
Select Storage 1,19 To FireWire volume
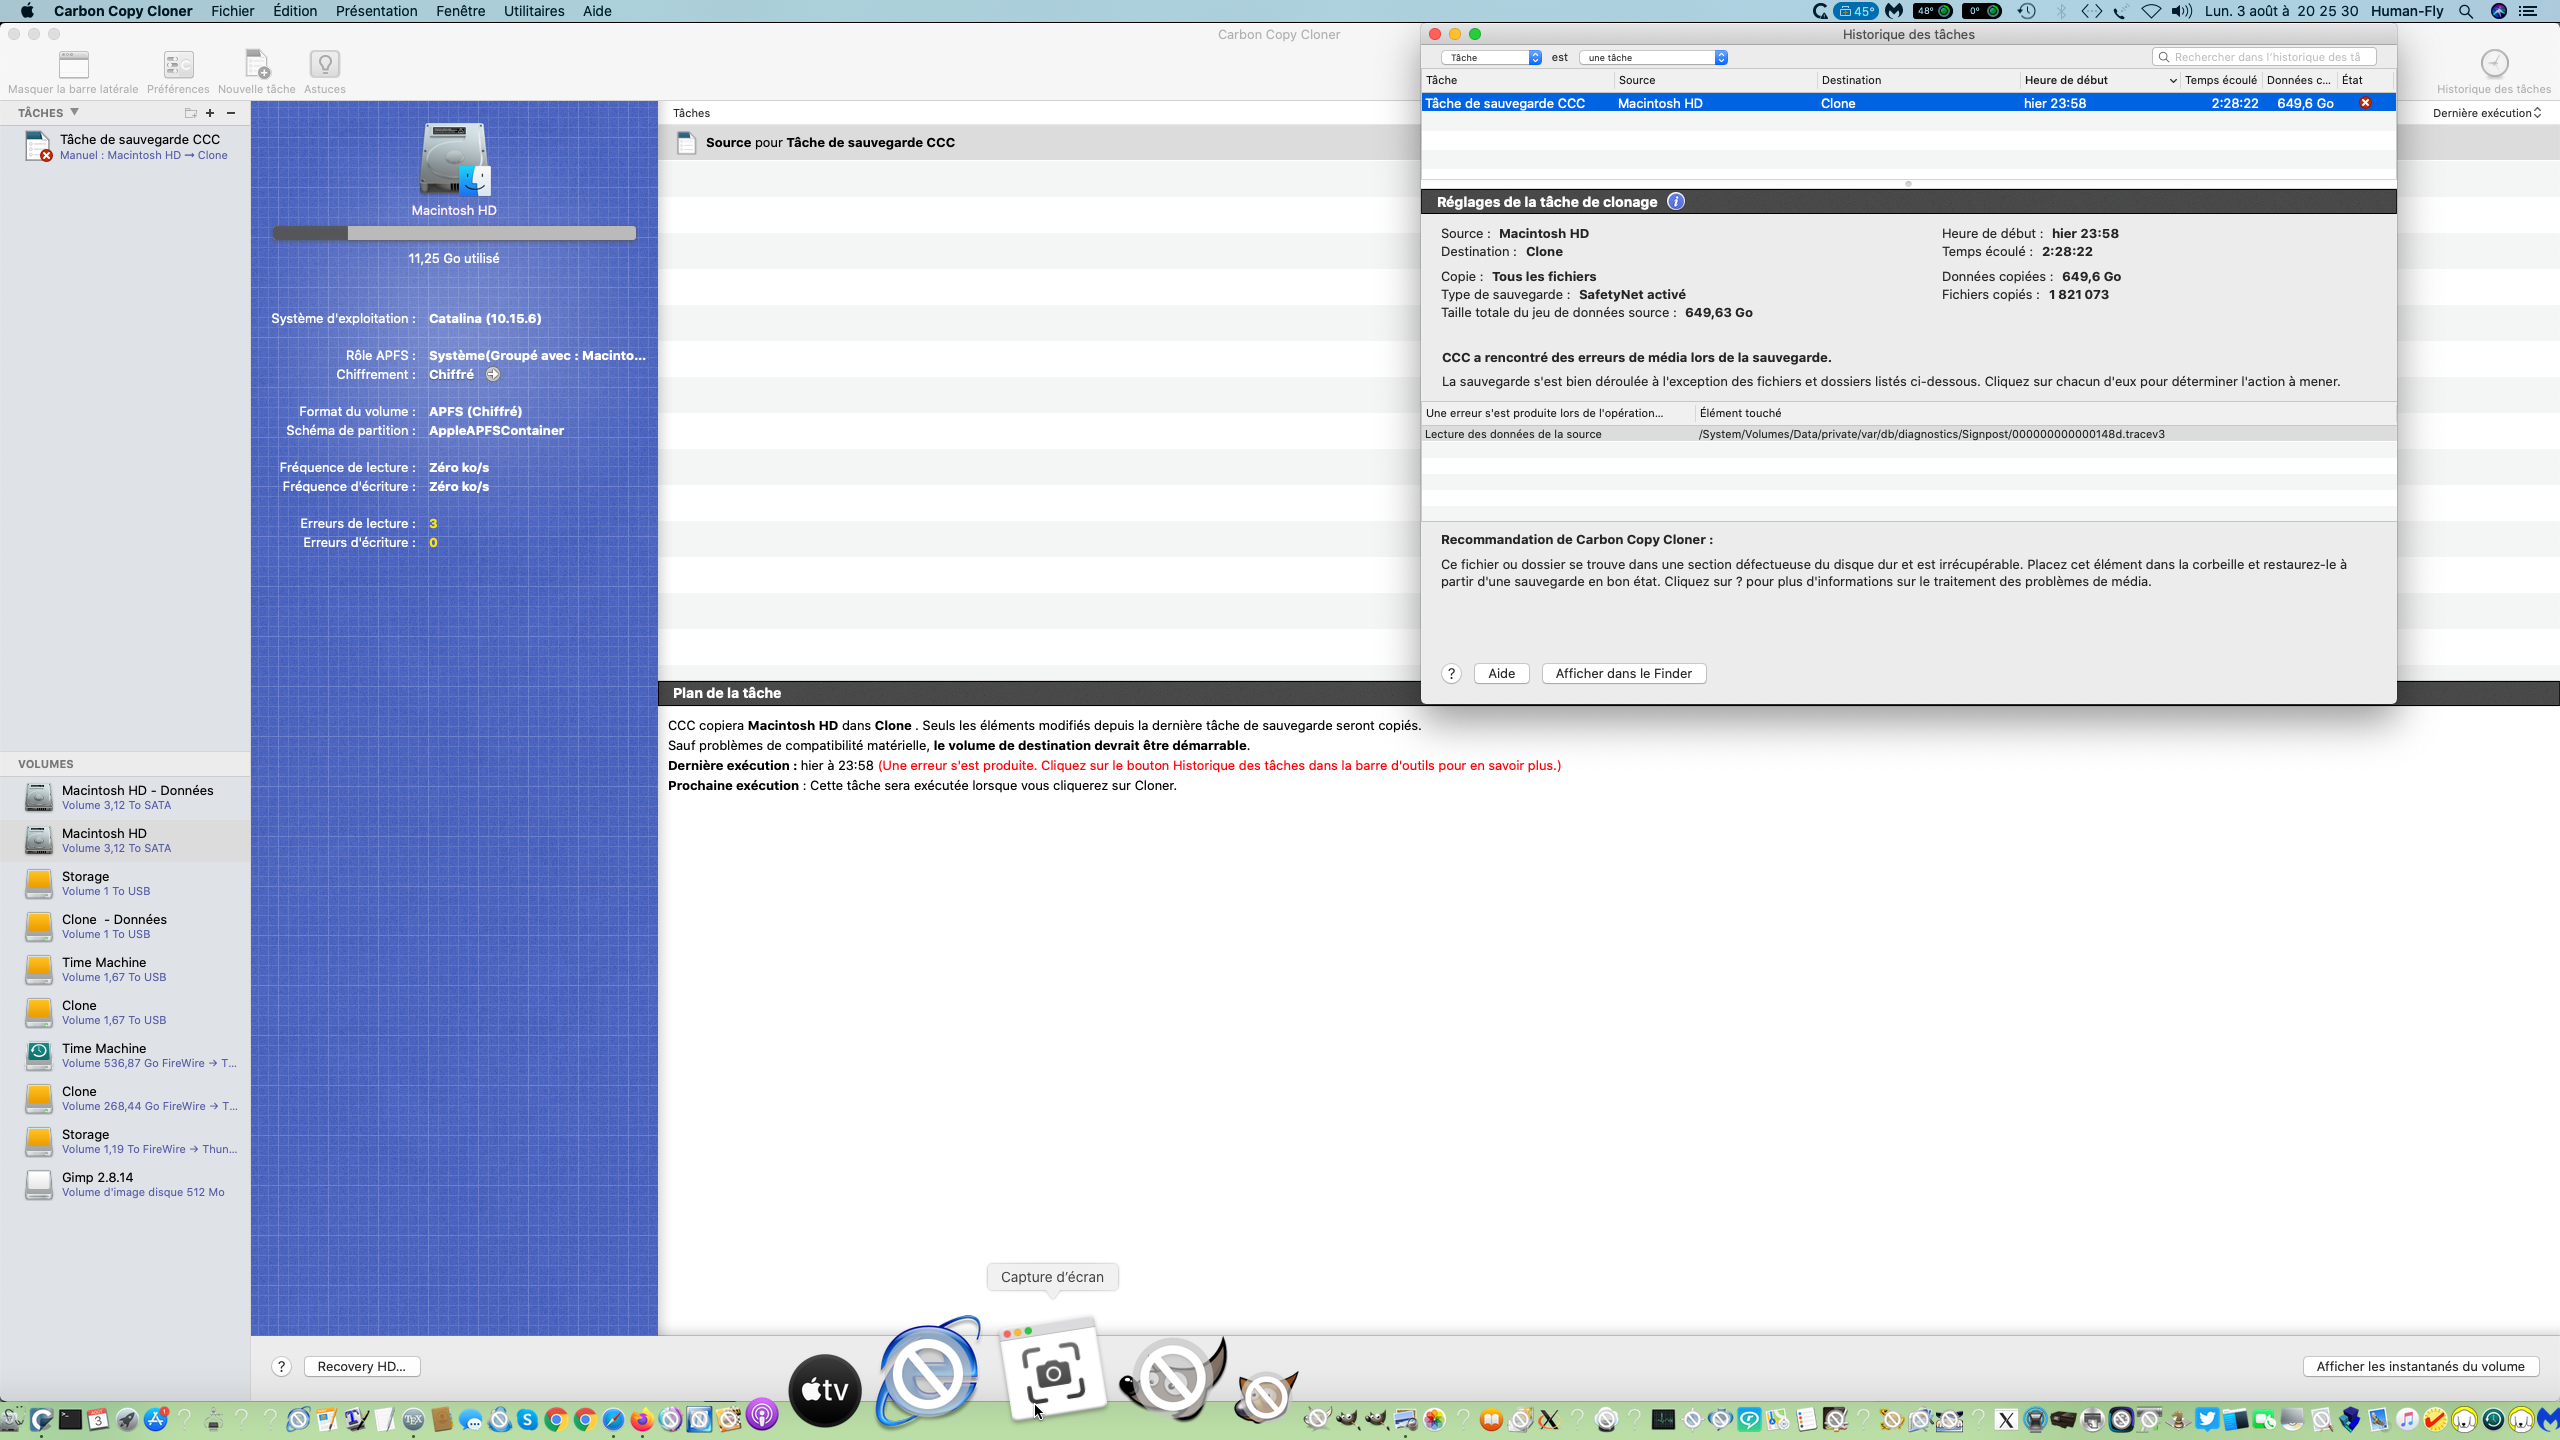click(x=125, y=1142)
